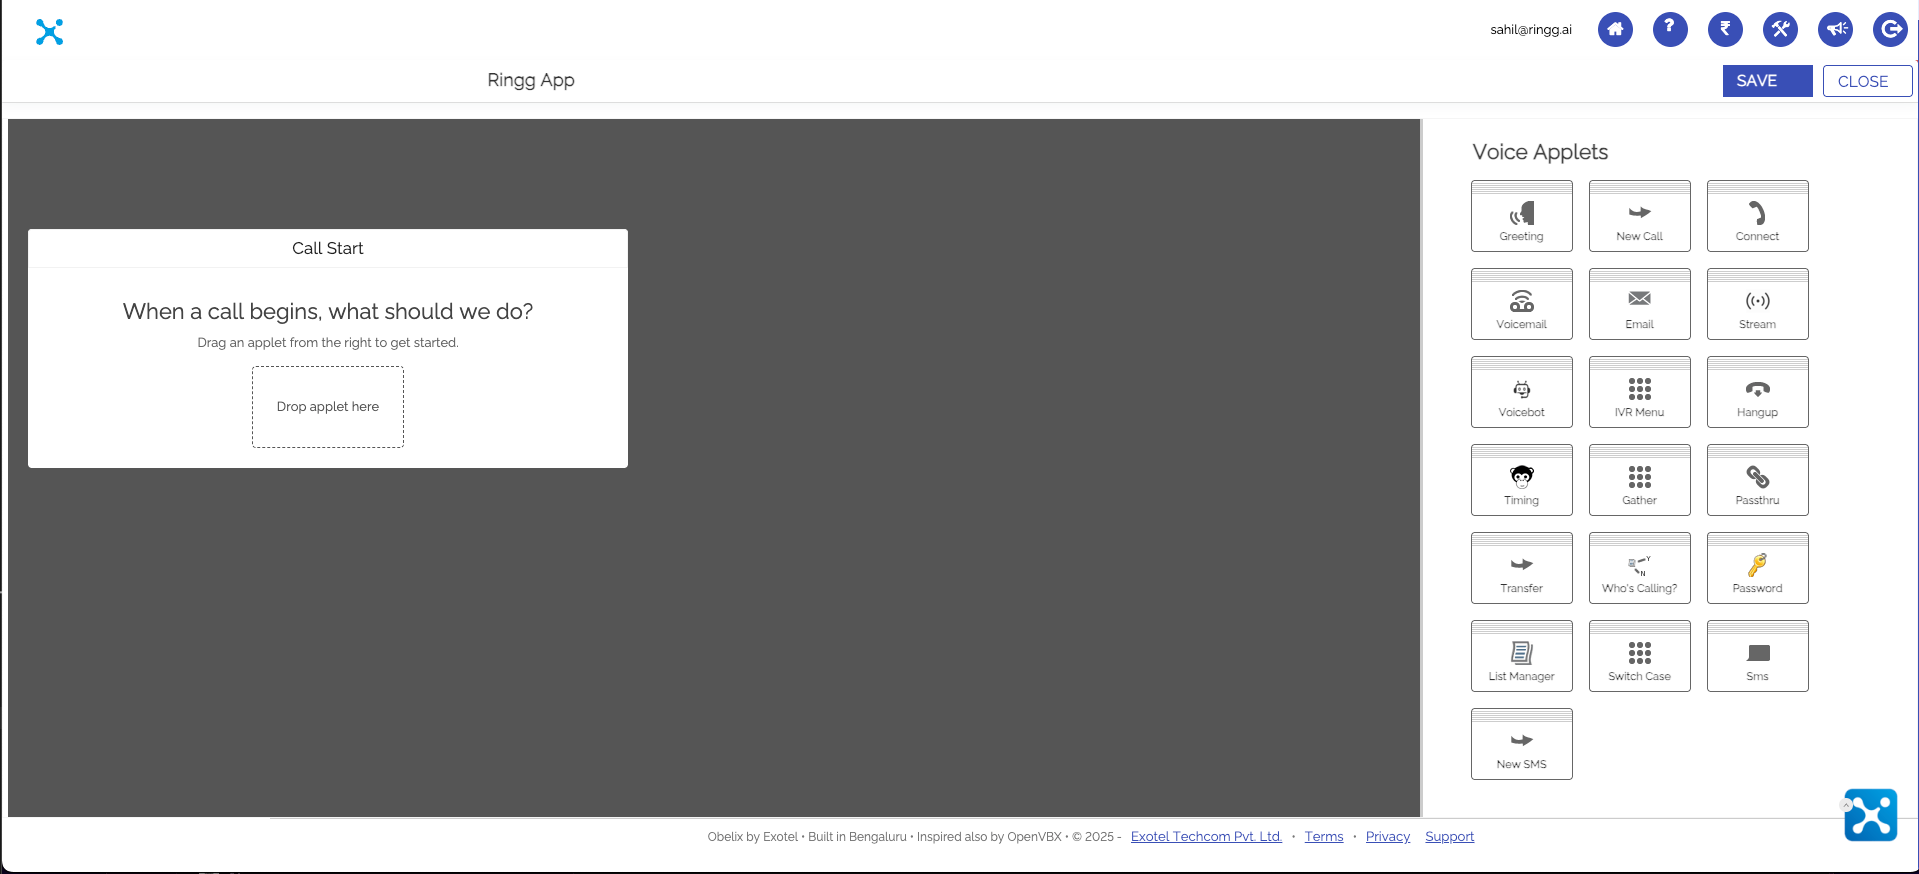Select the Email applet
This screenshot has width=1919, height=874.
[1639, 304]
